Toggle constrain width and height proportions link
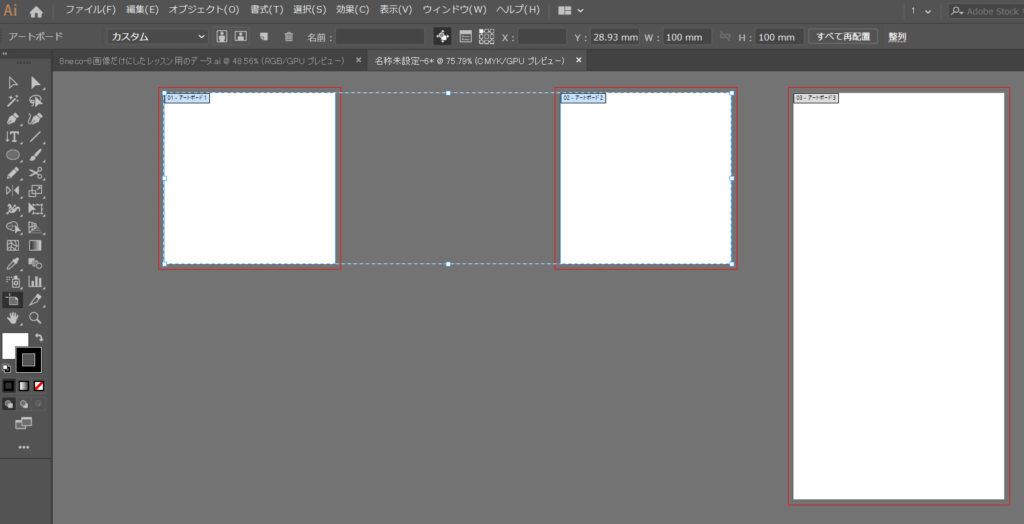Screen dimensions: 1024x524 click(725, 37)
